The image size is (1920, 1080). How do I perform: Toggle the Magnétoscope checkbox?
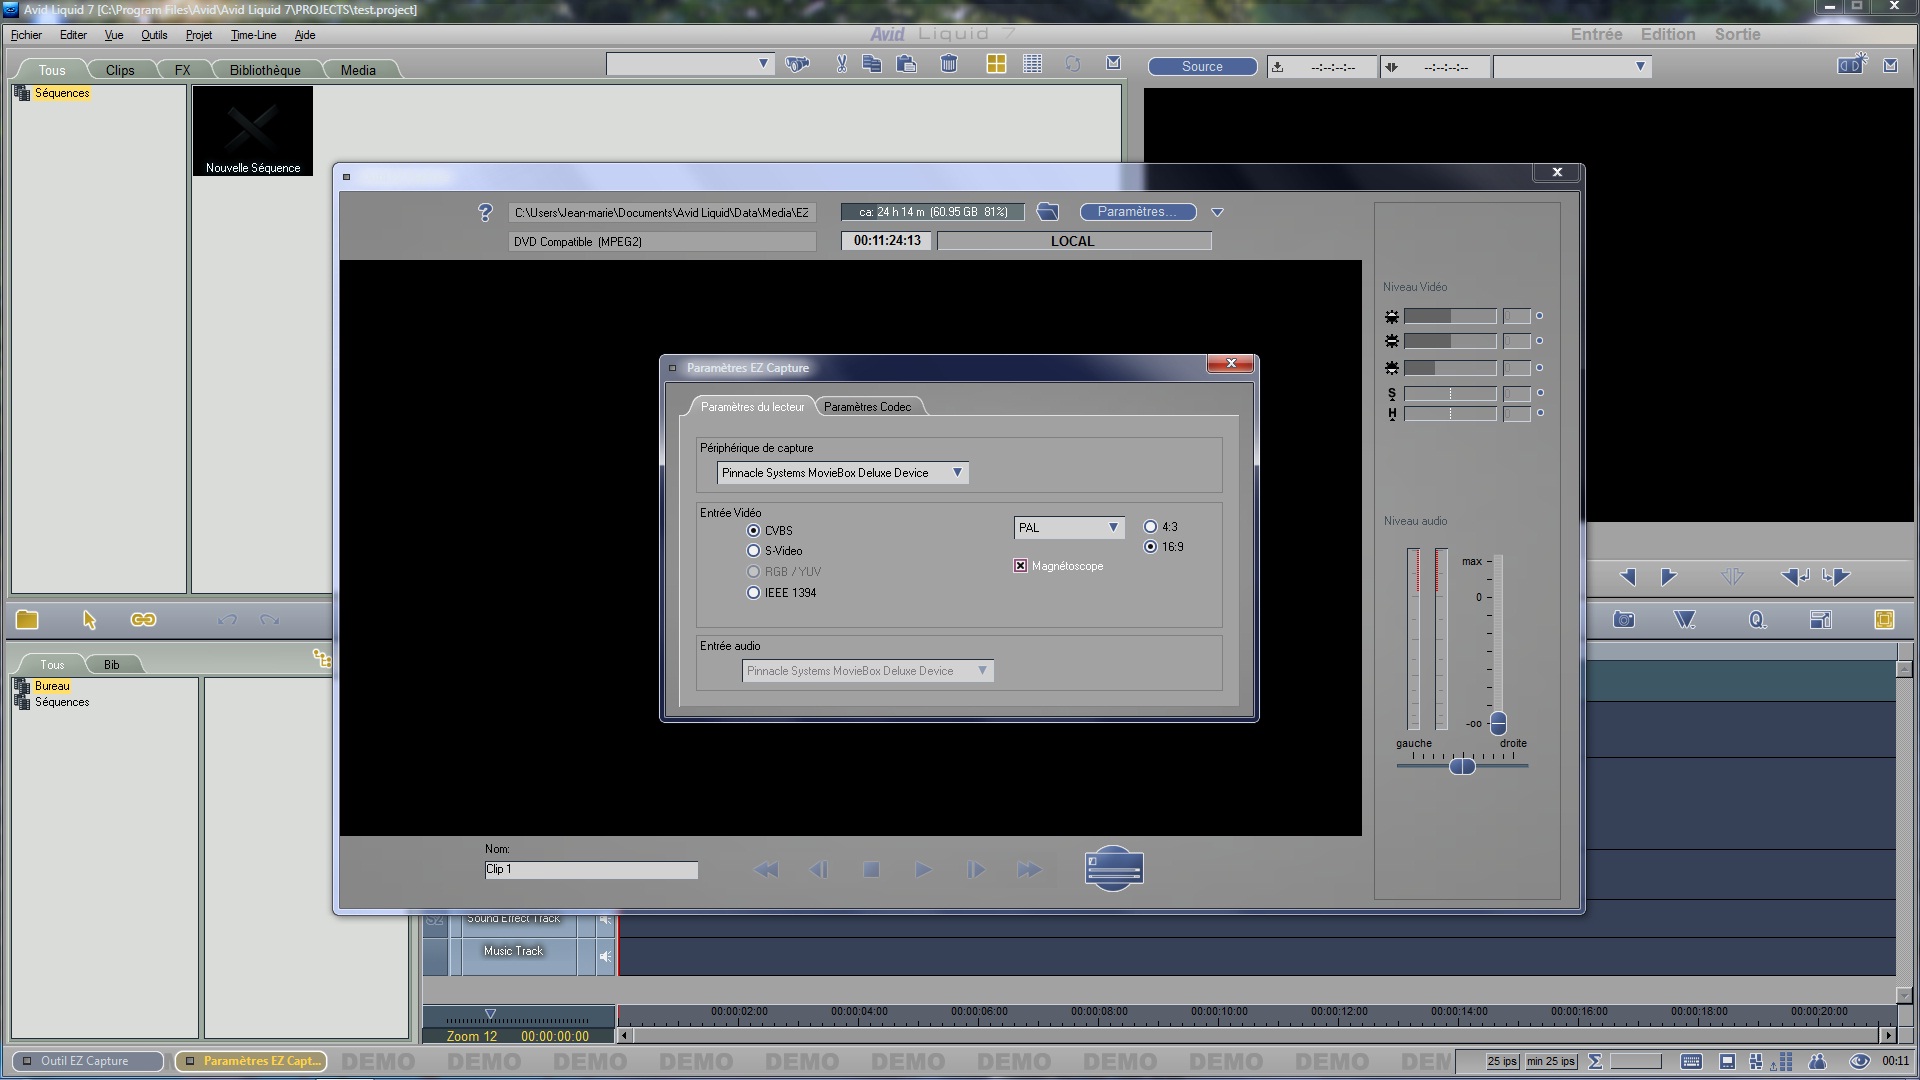[x=1020, y=566]
